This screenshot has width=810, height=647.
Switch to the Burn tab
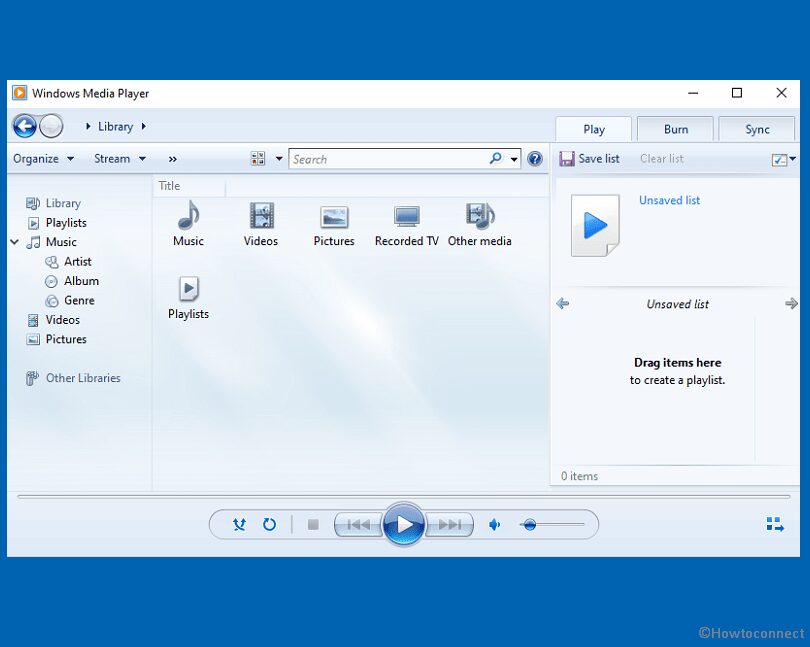(x=676, y=129)
